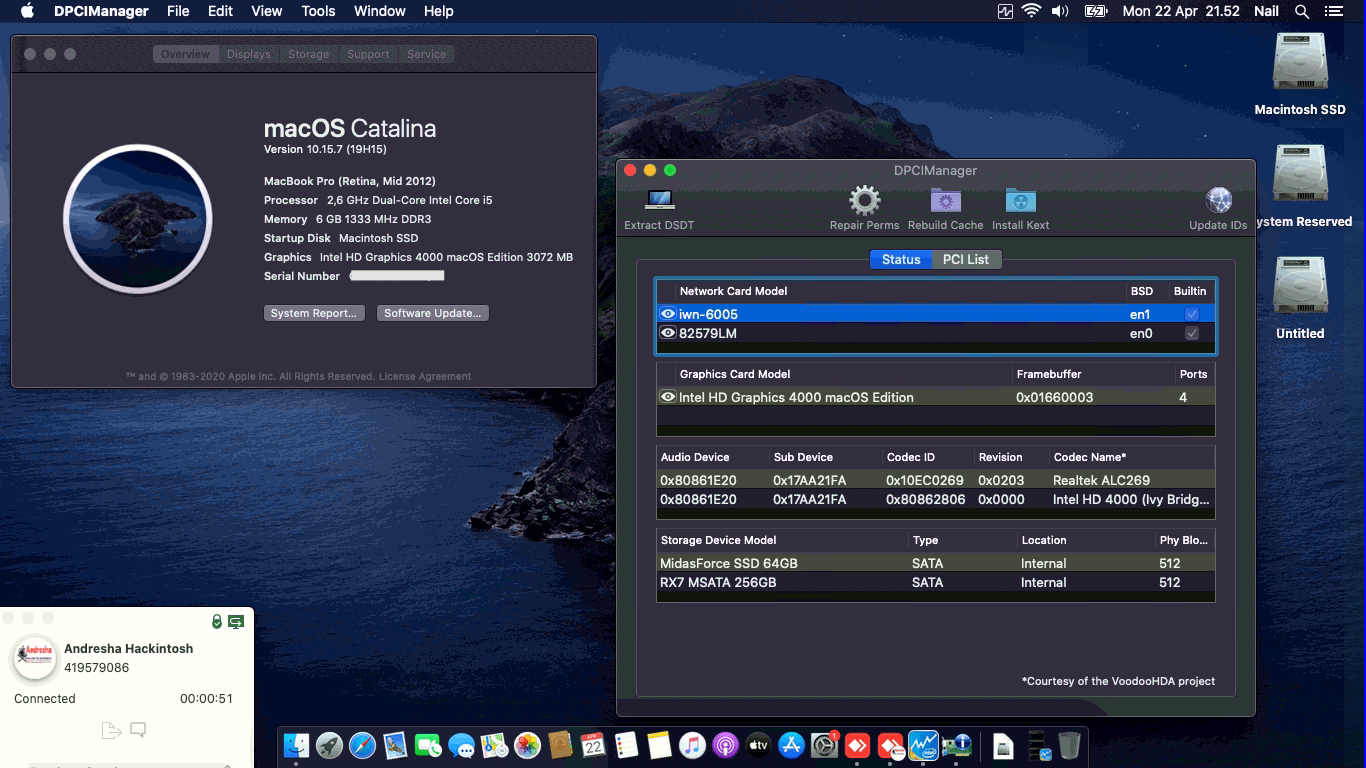This screenshot has width=1366, height=768.
Task: Open the Tools menu
Action: click(x=318, y=11)
